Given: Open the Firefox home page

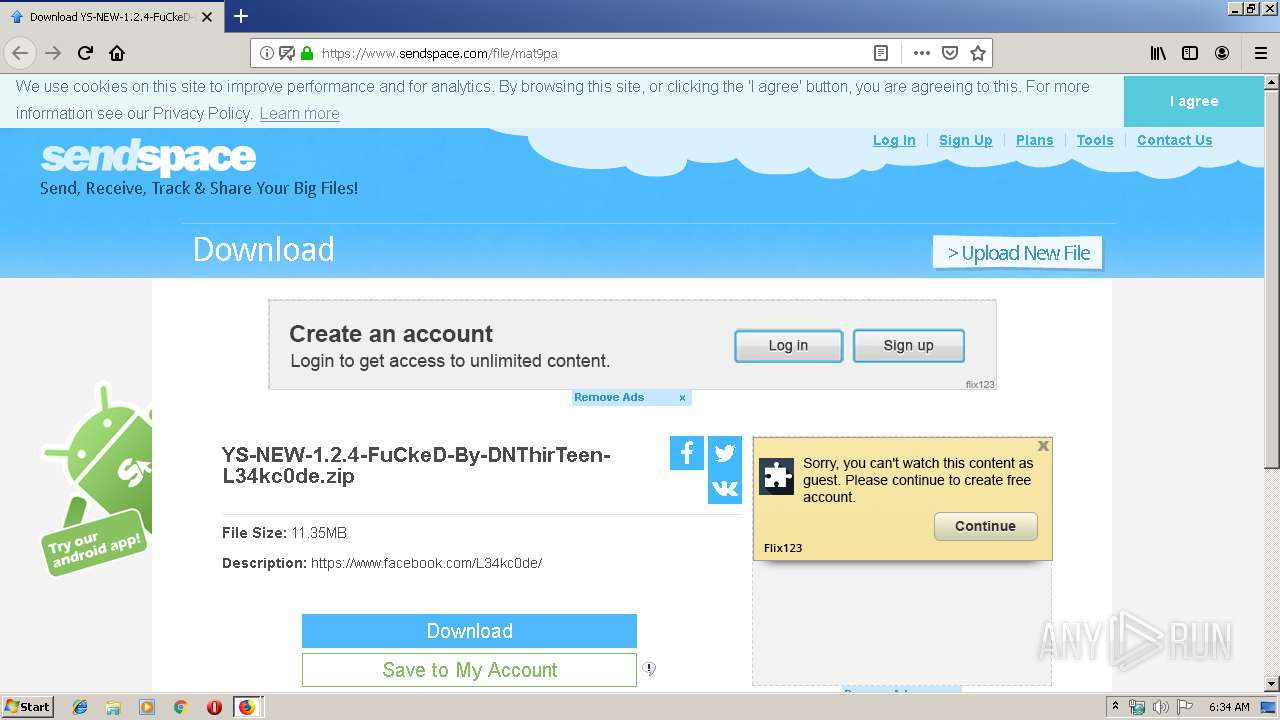Looking at the screenshot, I should [117, 53].
